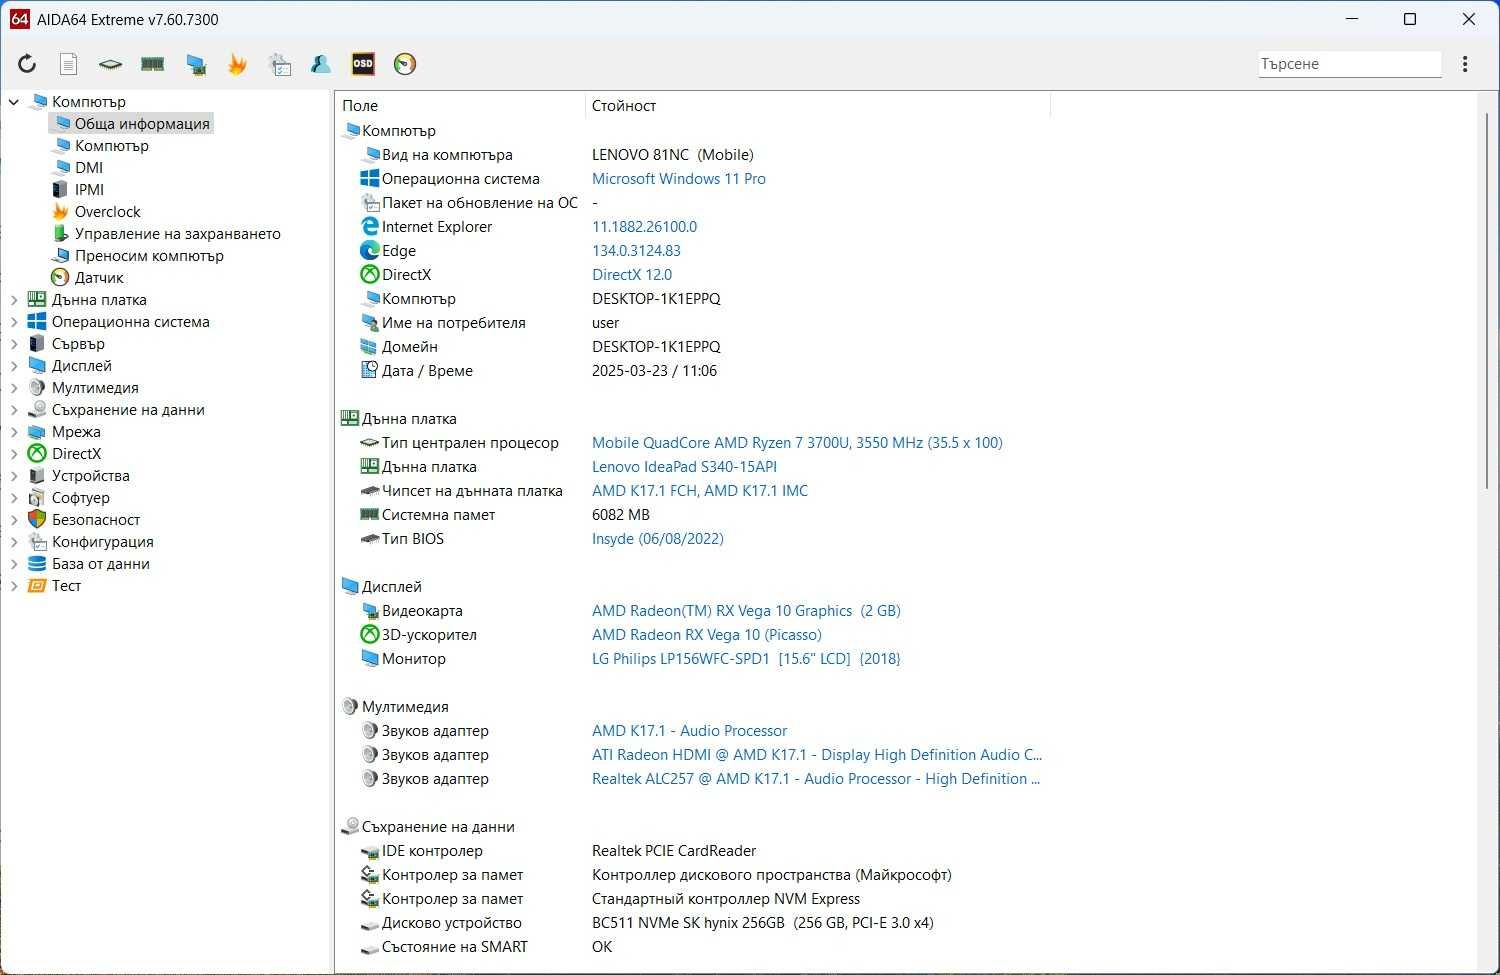Open the ATI Radeon HDMI audio link
Image resolution: width=1500 pixels, height=975 pixels.
point(817,755)
